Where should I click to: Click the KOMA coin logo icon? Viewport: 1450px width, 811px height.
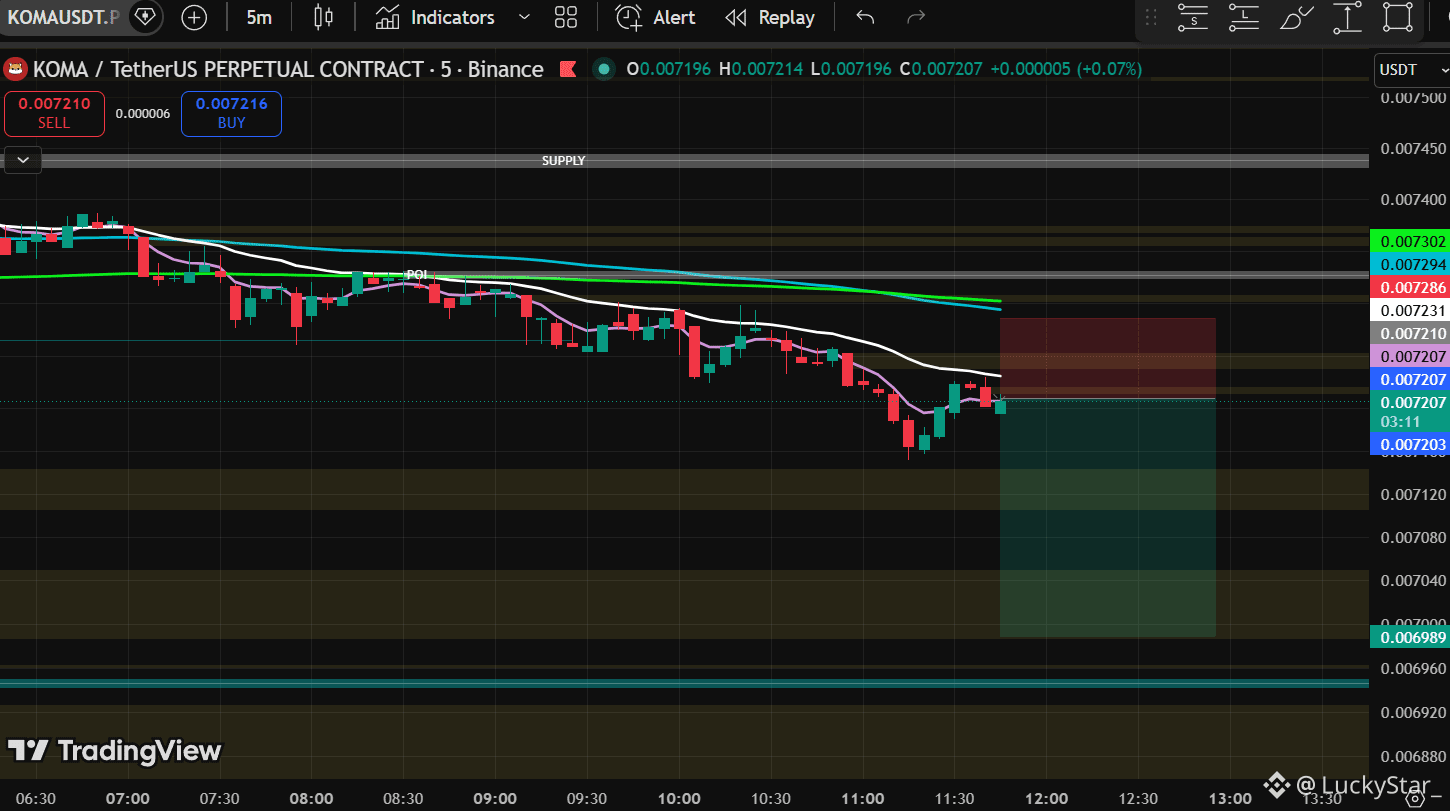pyautogui.click(x=15, y=70)
